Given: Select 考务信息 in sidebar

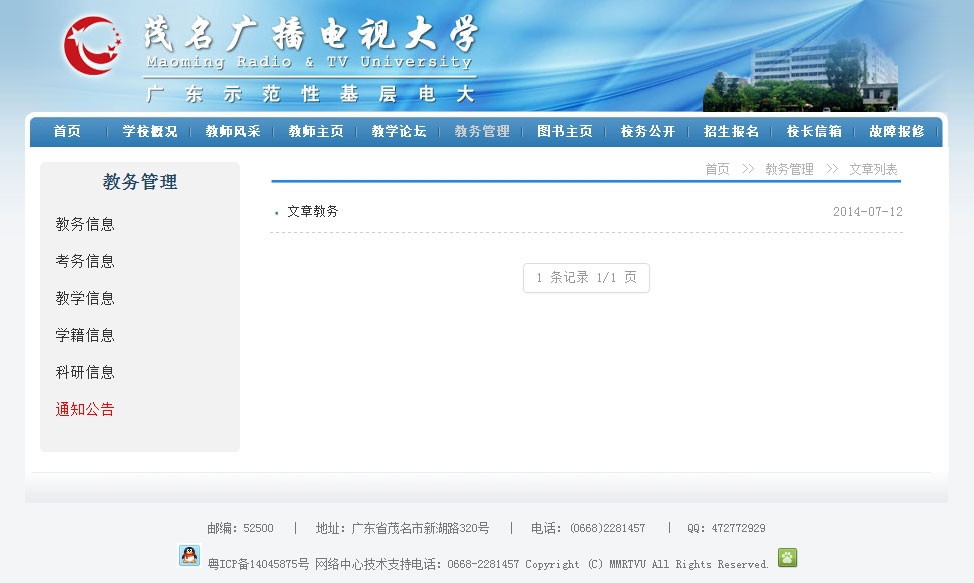Looking at the screenshot, I should pos(85,261).
